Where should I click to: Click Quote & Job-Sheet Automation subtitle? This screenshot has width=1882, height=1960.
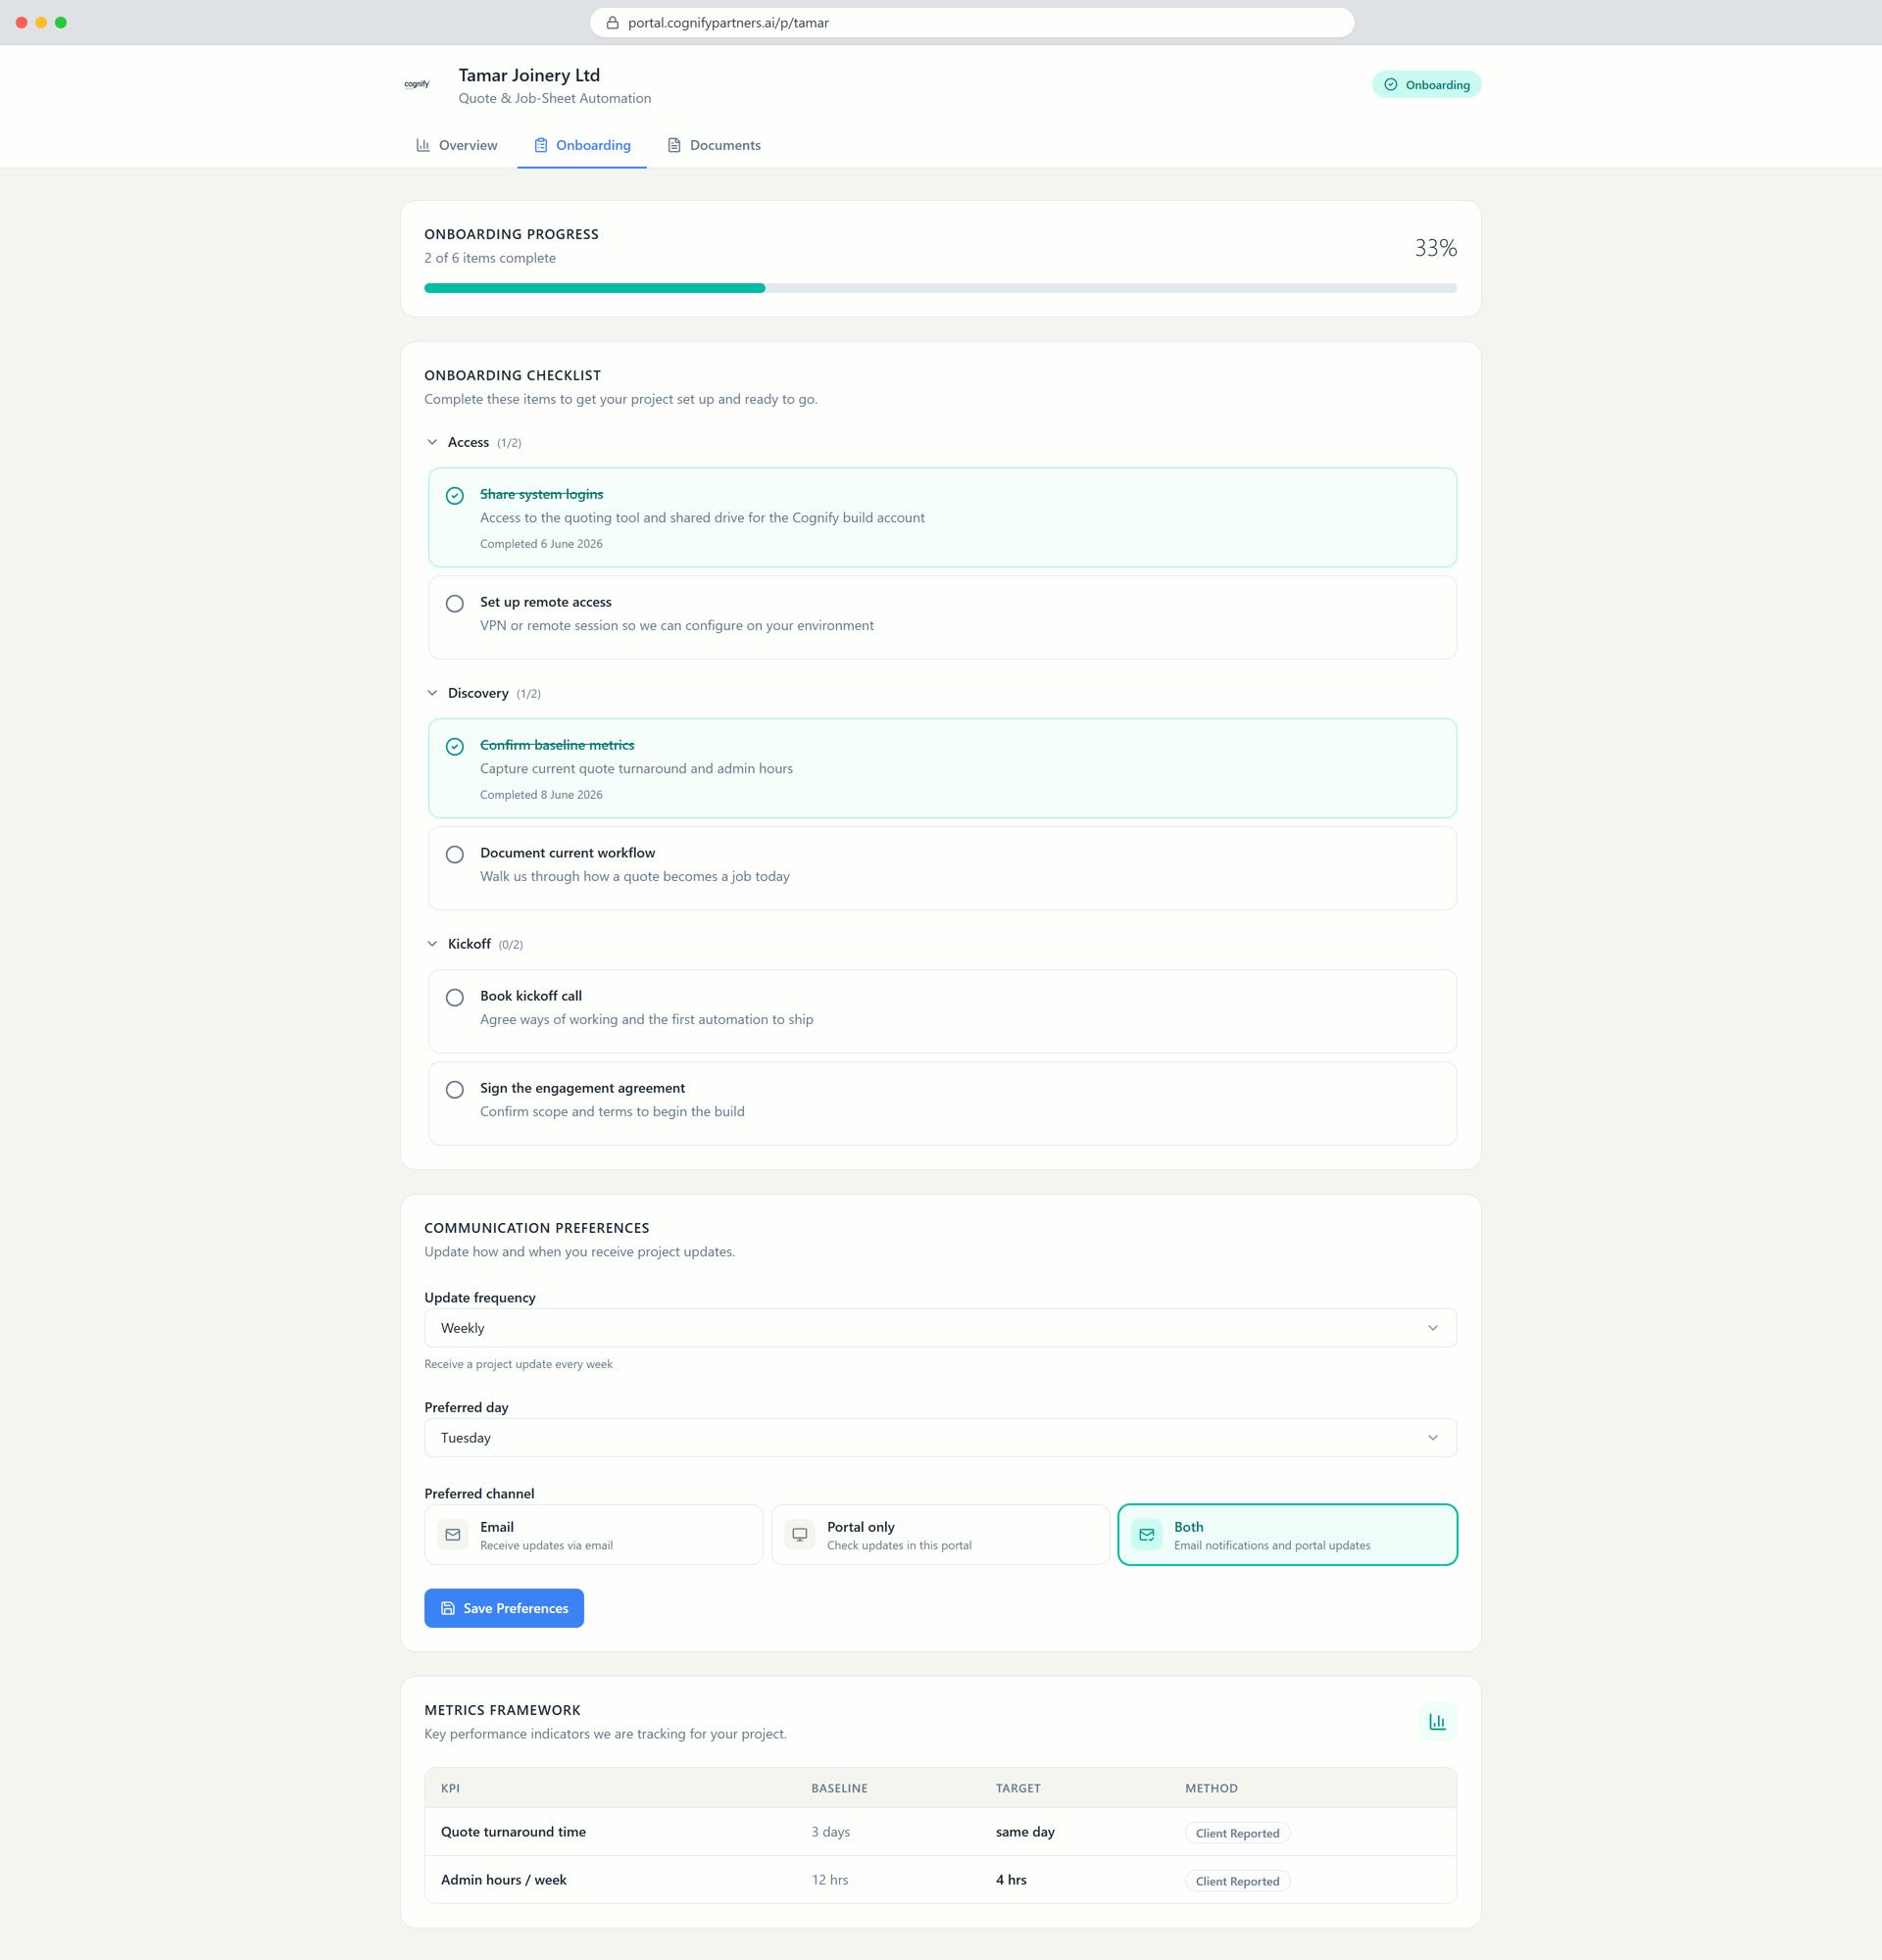point(555,98)
